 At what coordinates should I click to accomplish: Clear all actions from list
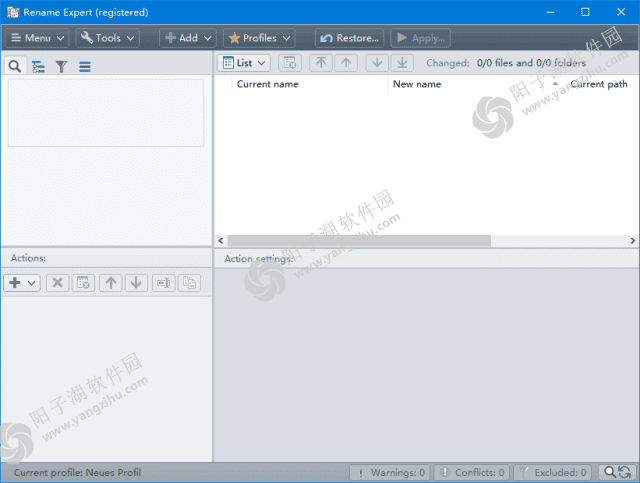(x=83, y=283)
